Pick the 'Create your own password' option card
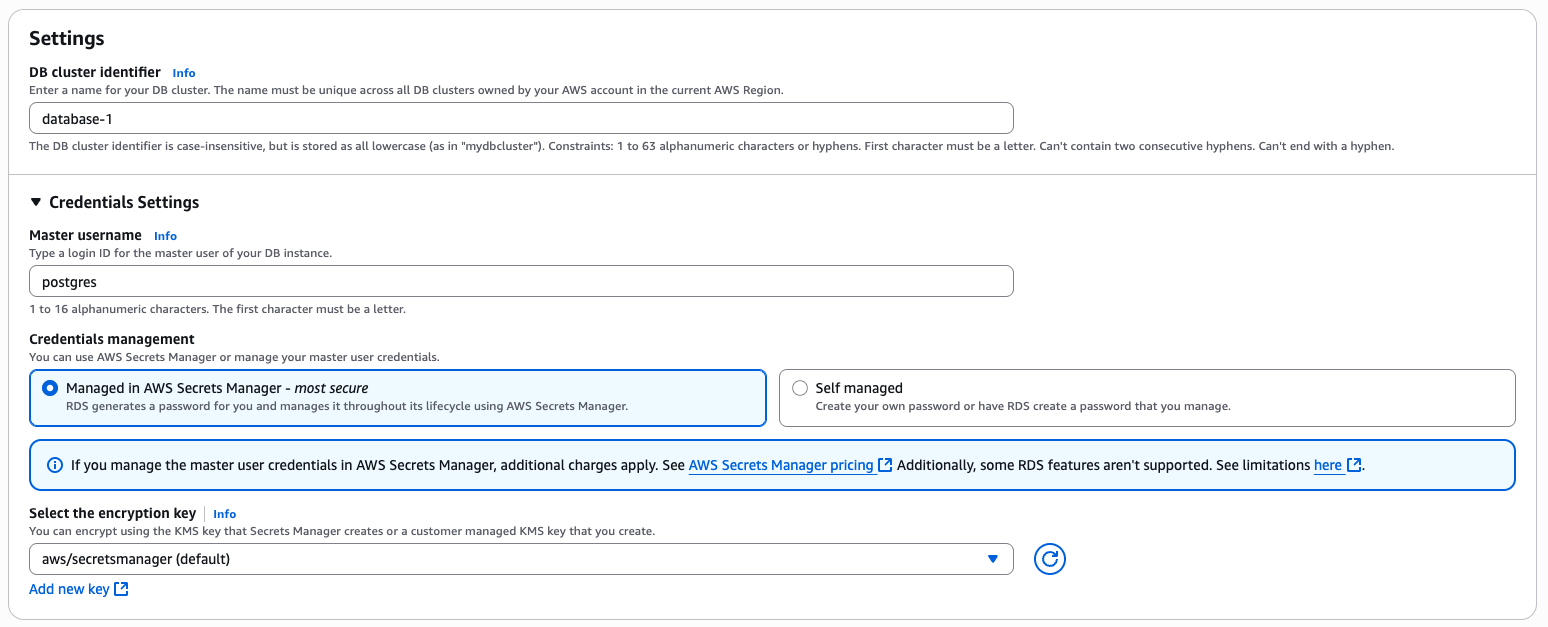Image resolution: width=1548 pixels, height=627 pixels. [1146, 398]
